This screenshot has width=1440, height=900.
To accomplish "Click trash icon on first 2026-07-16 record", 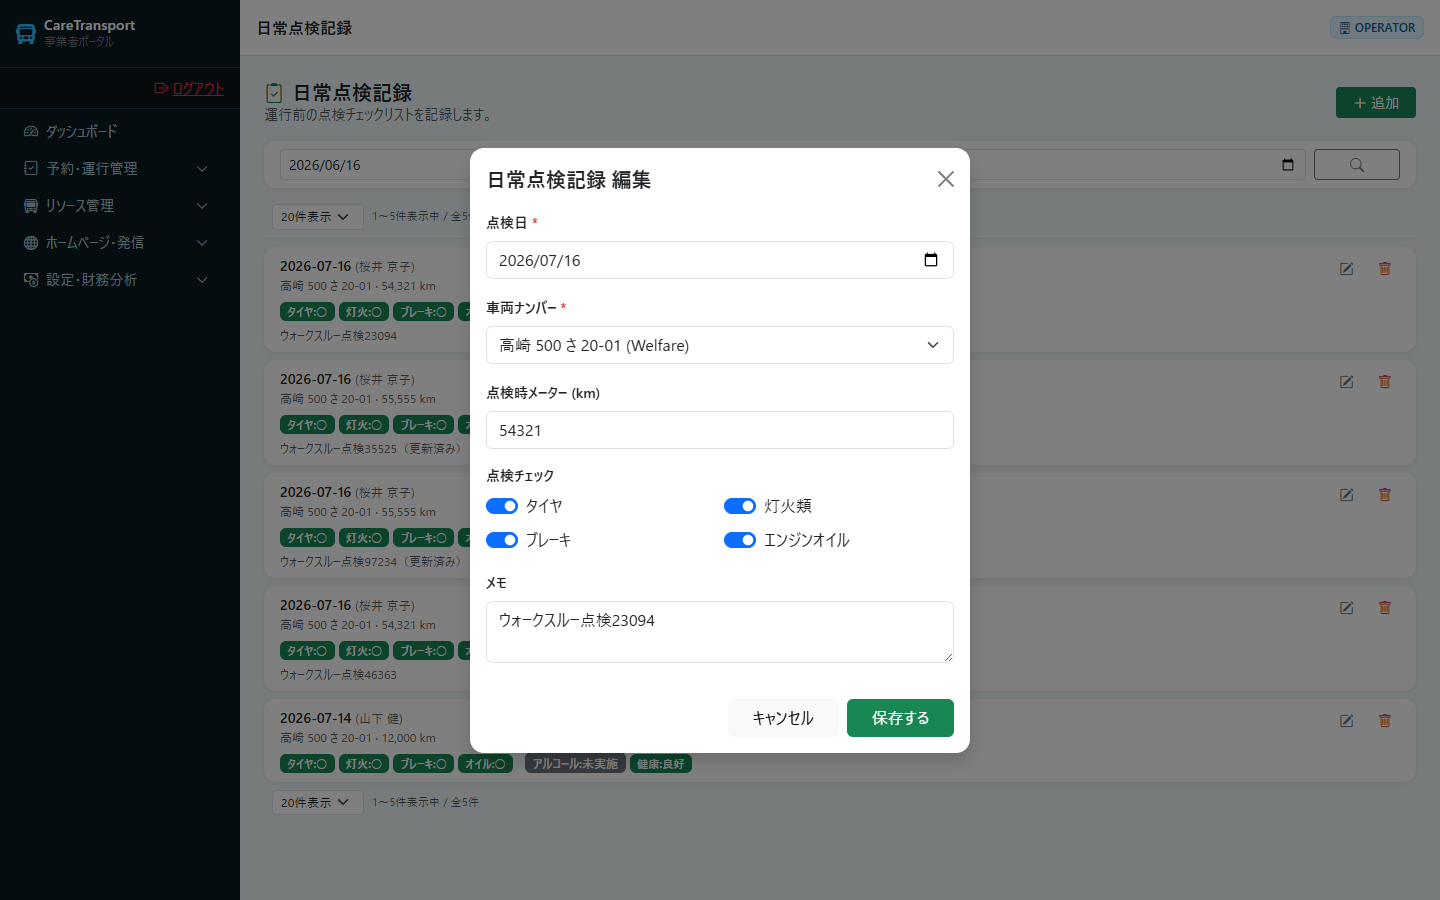I will [1385, 268].
